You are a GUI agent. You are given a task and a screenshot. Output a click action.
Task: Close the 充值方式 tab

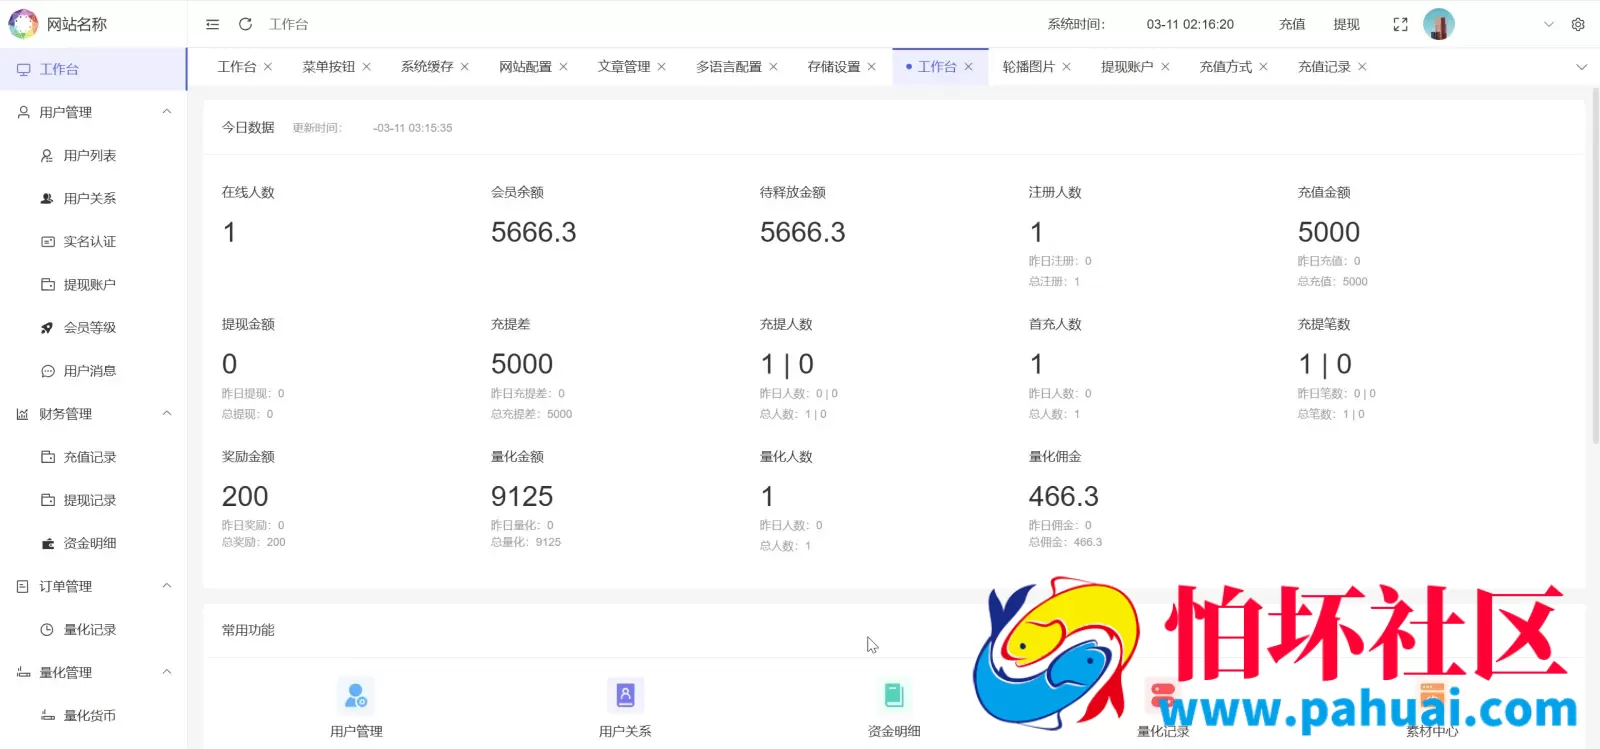click(1264, 67)
